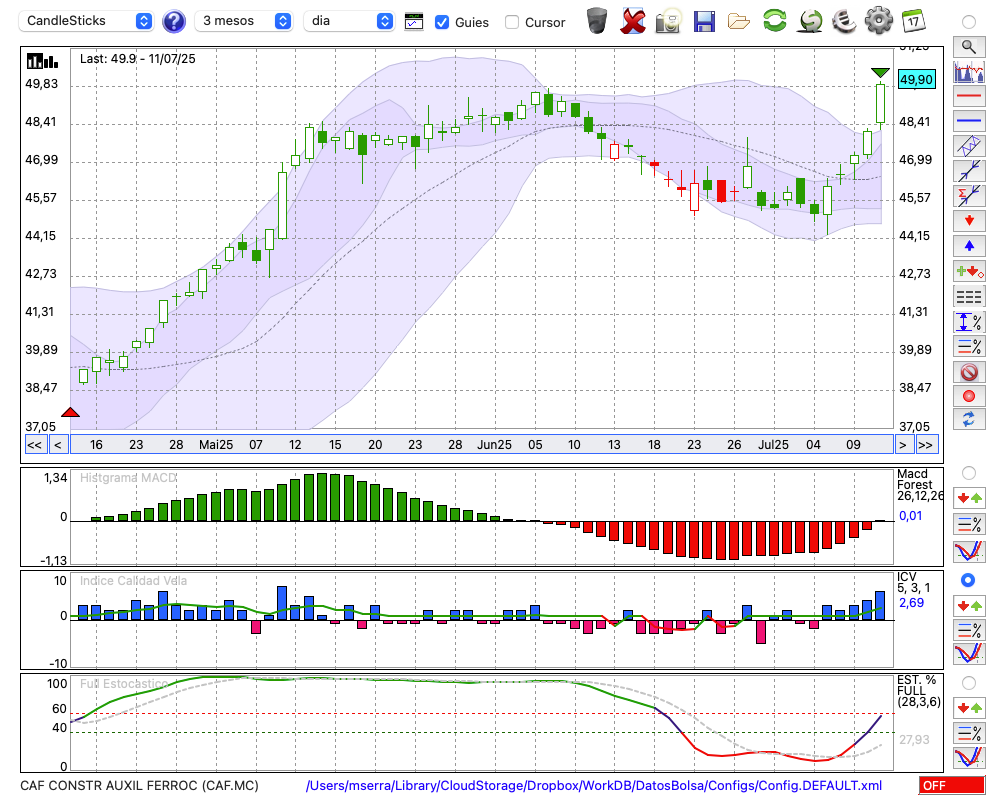Click oscillator curve button in Estocastico panel
Image resolution: width=1000 pixels, height=800 pixels.
969,757
